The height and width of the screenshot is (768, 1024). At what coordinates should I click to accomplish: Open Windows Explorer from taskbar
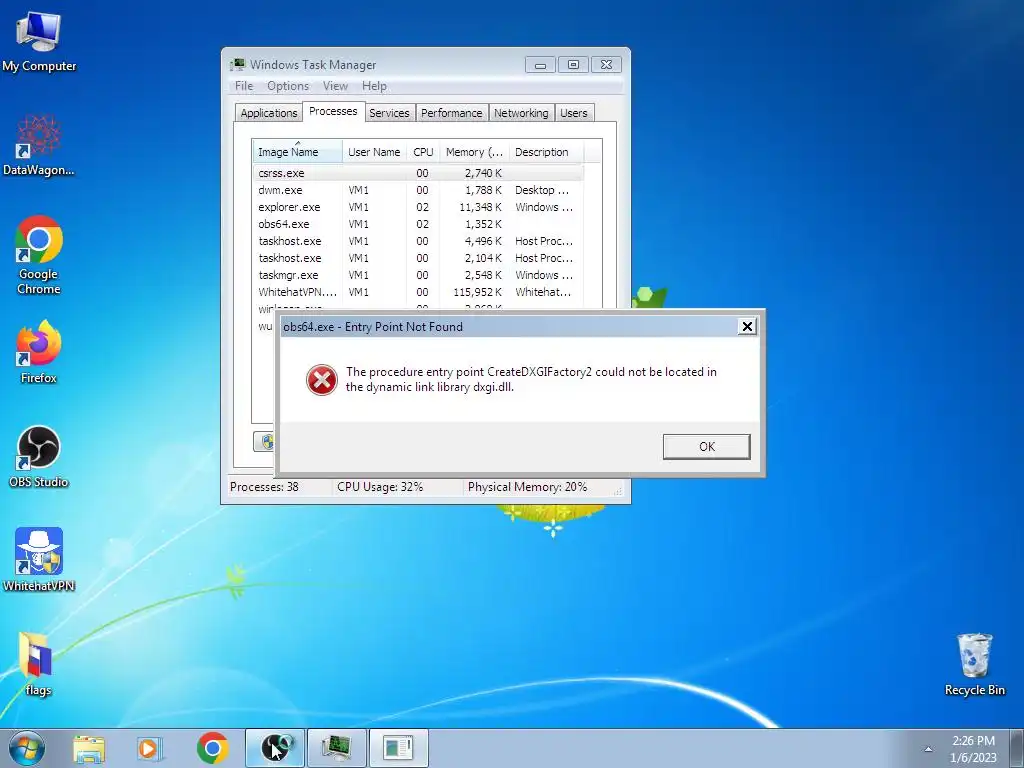89,748
